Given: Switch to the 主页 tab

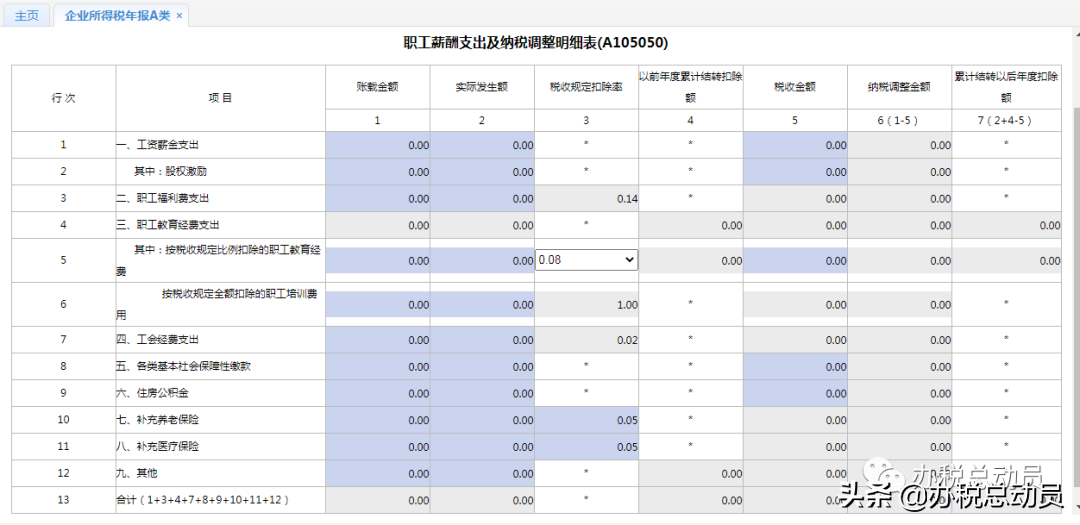Looking at the screenshot, I should click(27, 15).
